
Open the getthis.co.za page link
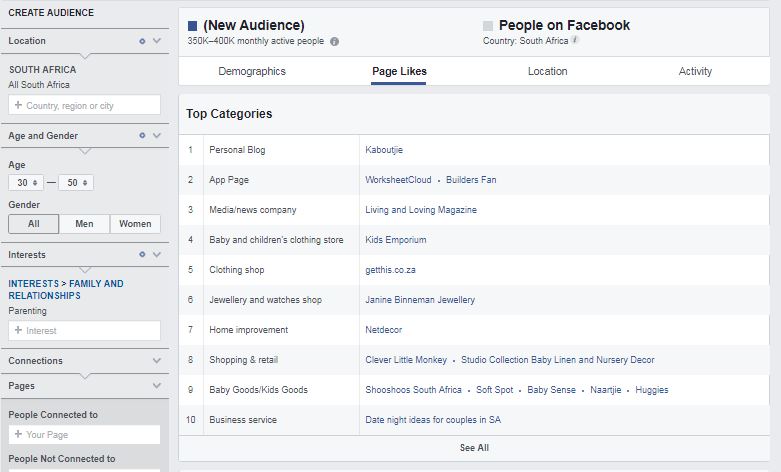[x=390, y=270]
